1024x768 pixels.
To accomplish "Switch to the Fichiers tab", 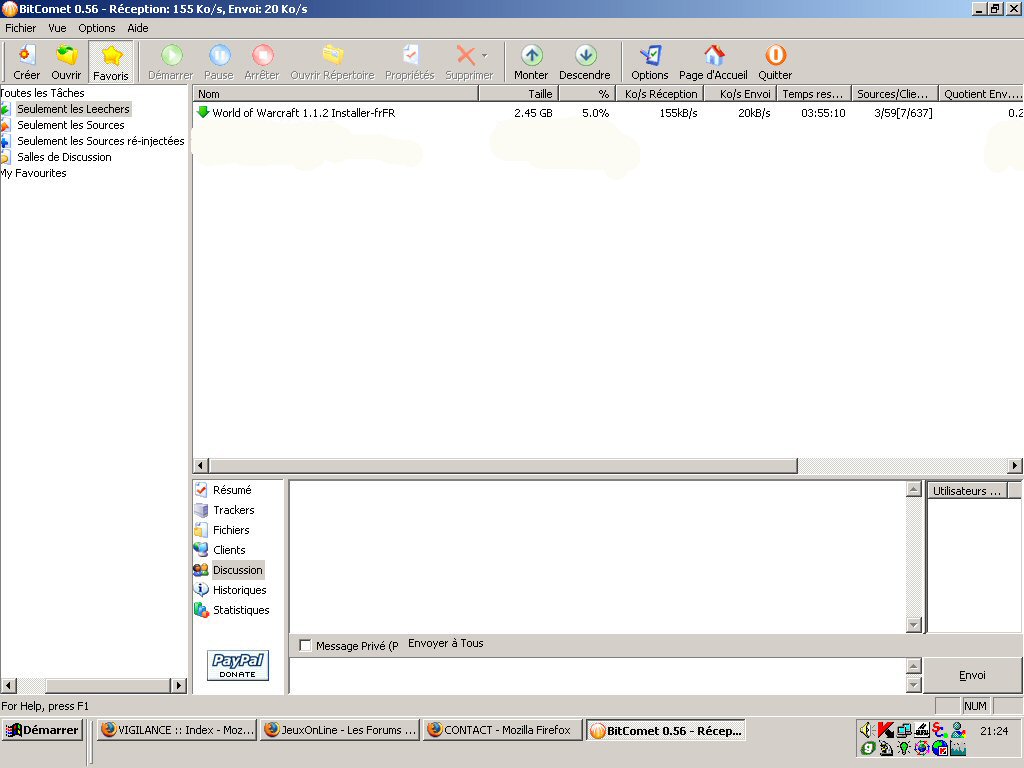I will 231,530.
